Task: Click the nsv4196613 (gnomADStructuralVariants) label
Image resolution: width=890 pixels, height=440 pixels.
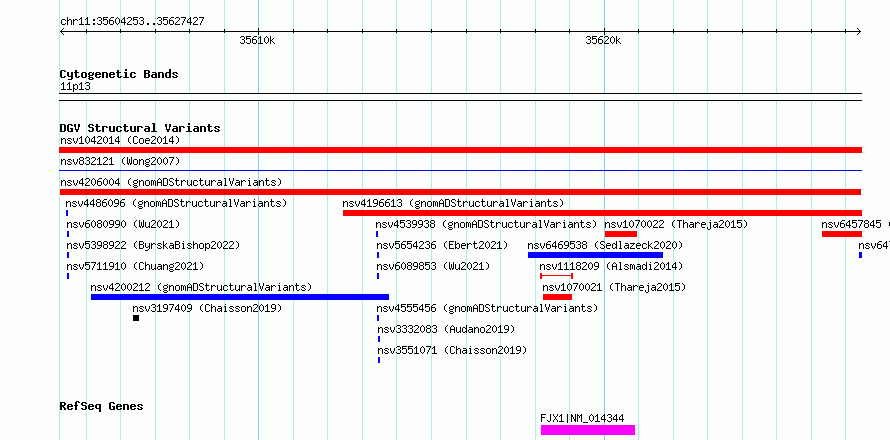Action: point(453,203)
